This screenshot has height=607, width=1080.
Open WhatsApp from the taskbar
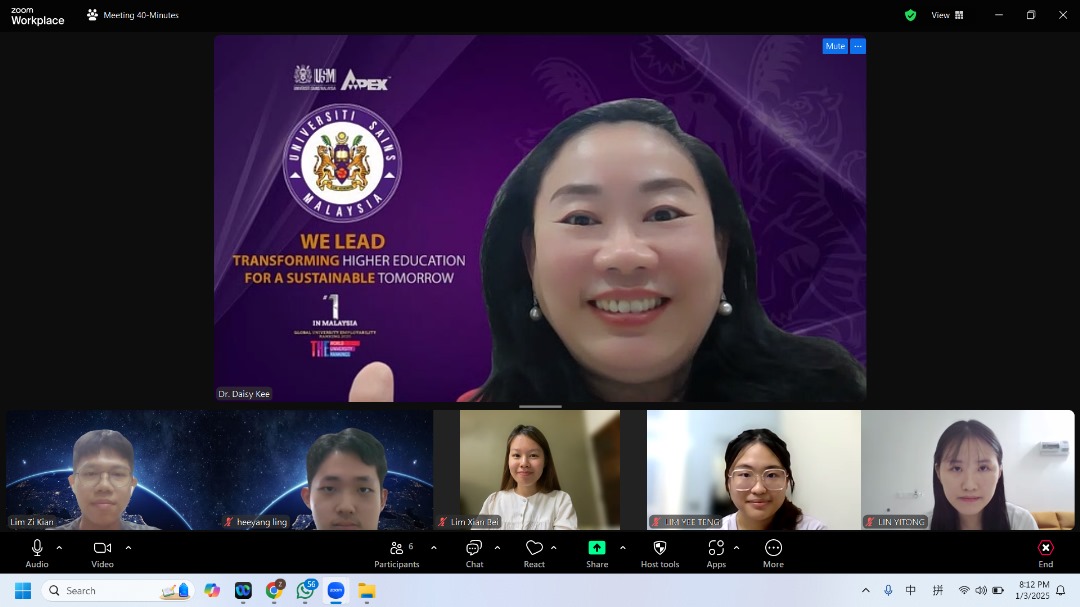[x=306, y=590]
